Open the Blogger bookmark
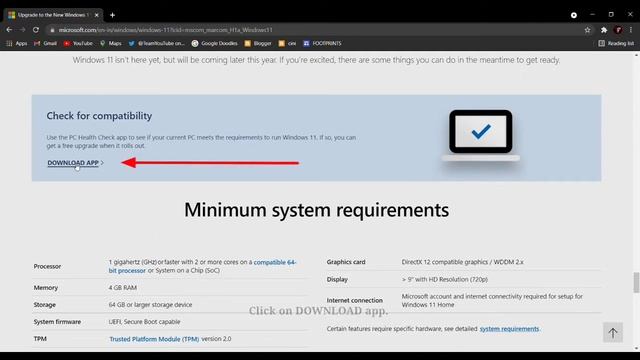 258,43
